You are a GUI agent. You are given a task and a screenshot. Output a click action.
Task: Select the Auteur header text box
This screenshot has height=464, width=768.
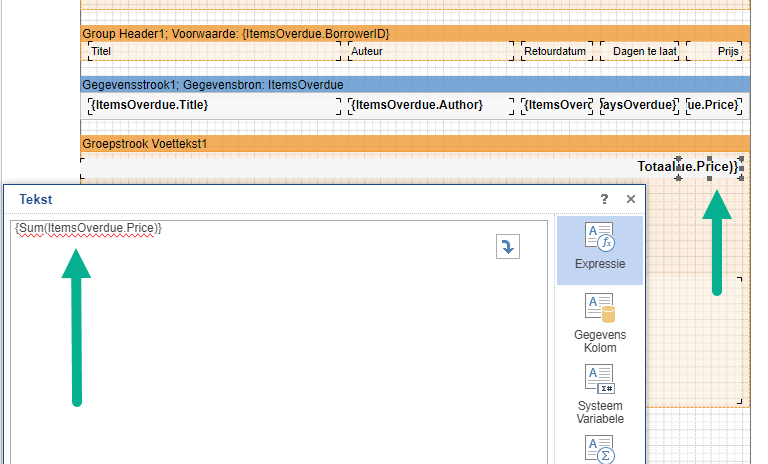pos(430,50)
